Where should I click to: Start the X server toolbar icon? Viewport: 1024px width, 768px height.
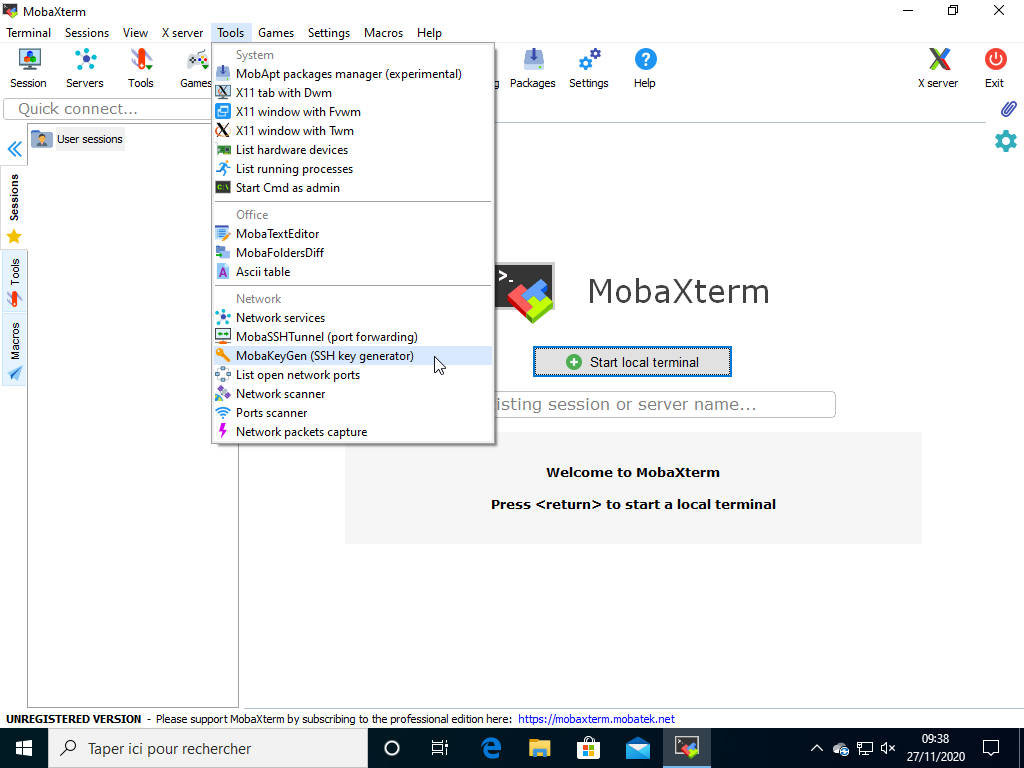pos(938,68)
